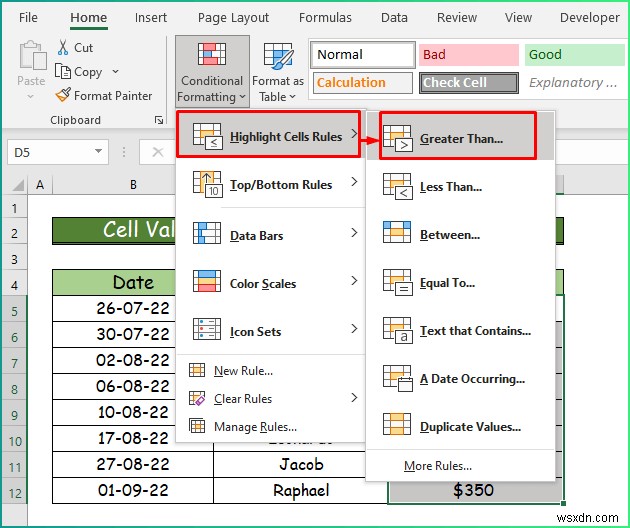Open the Developer tab
Image resolution: width=630 pixels, height=528 pixels.
[589, 18]
